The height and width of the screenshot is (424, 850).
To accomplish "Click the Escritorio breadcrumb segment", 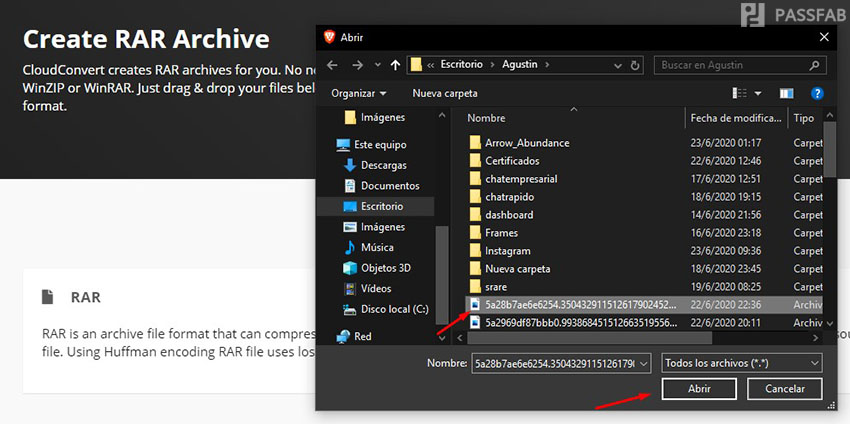I will tap(461, 65).
